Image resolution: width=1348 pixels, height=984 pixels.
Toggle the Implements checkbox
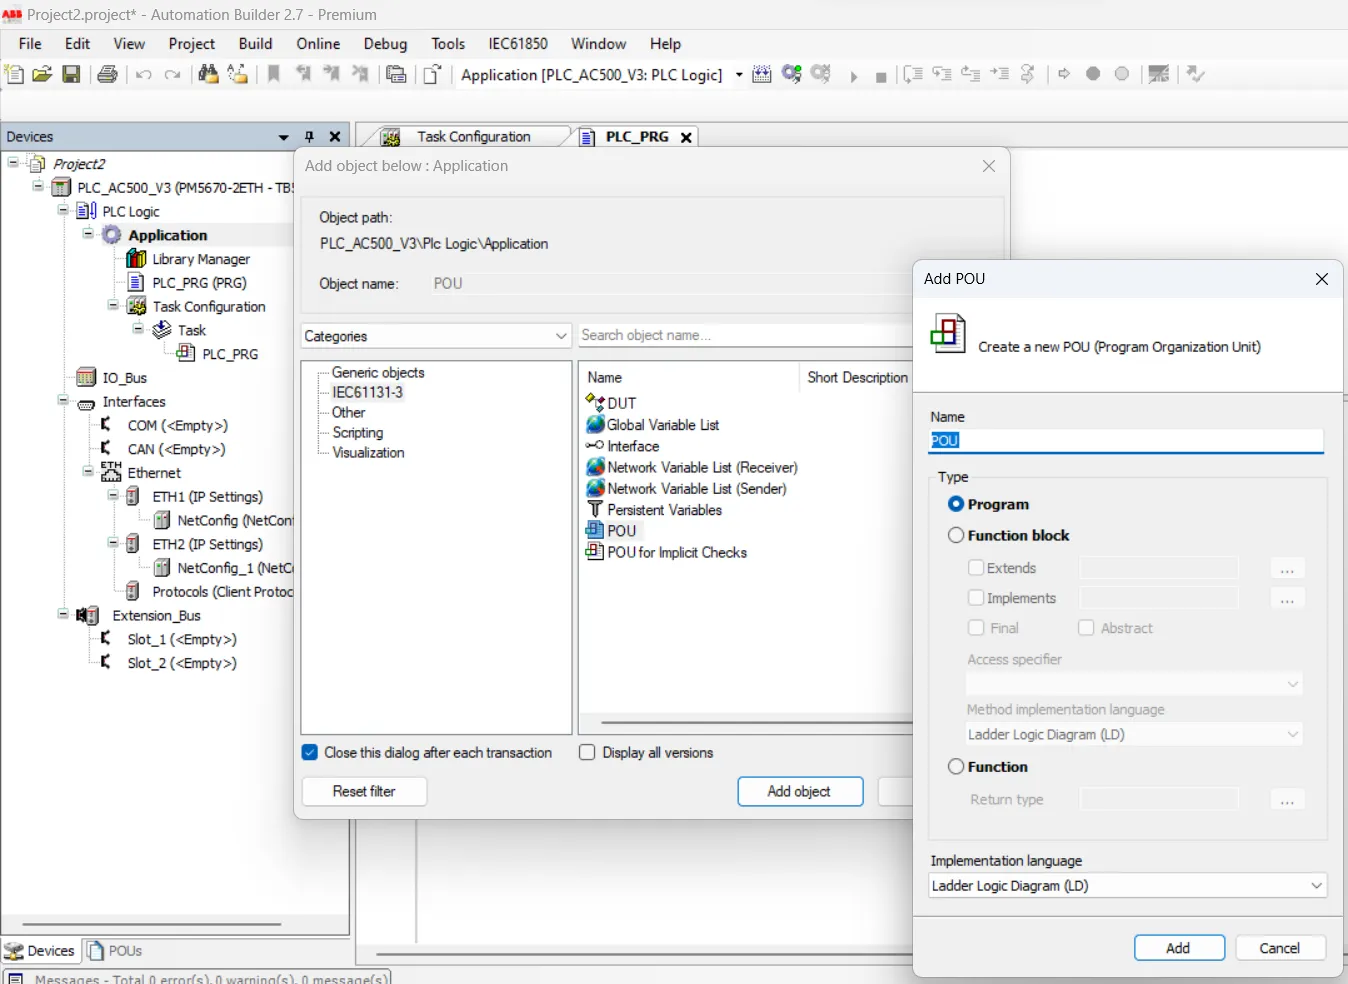point(976,598)
